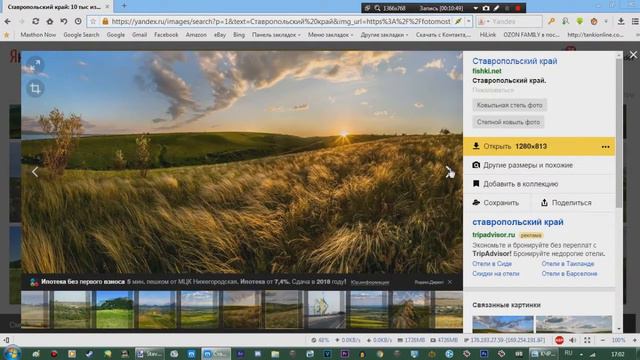
Task: Bookmark this page with the star icon
Action: tap(93, 21)
